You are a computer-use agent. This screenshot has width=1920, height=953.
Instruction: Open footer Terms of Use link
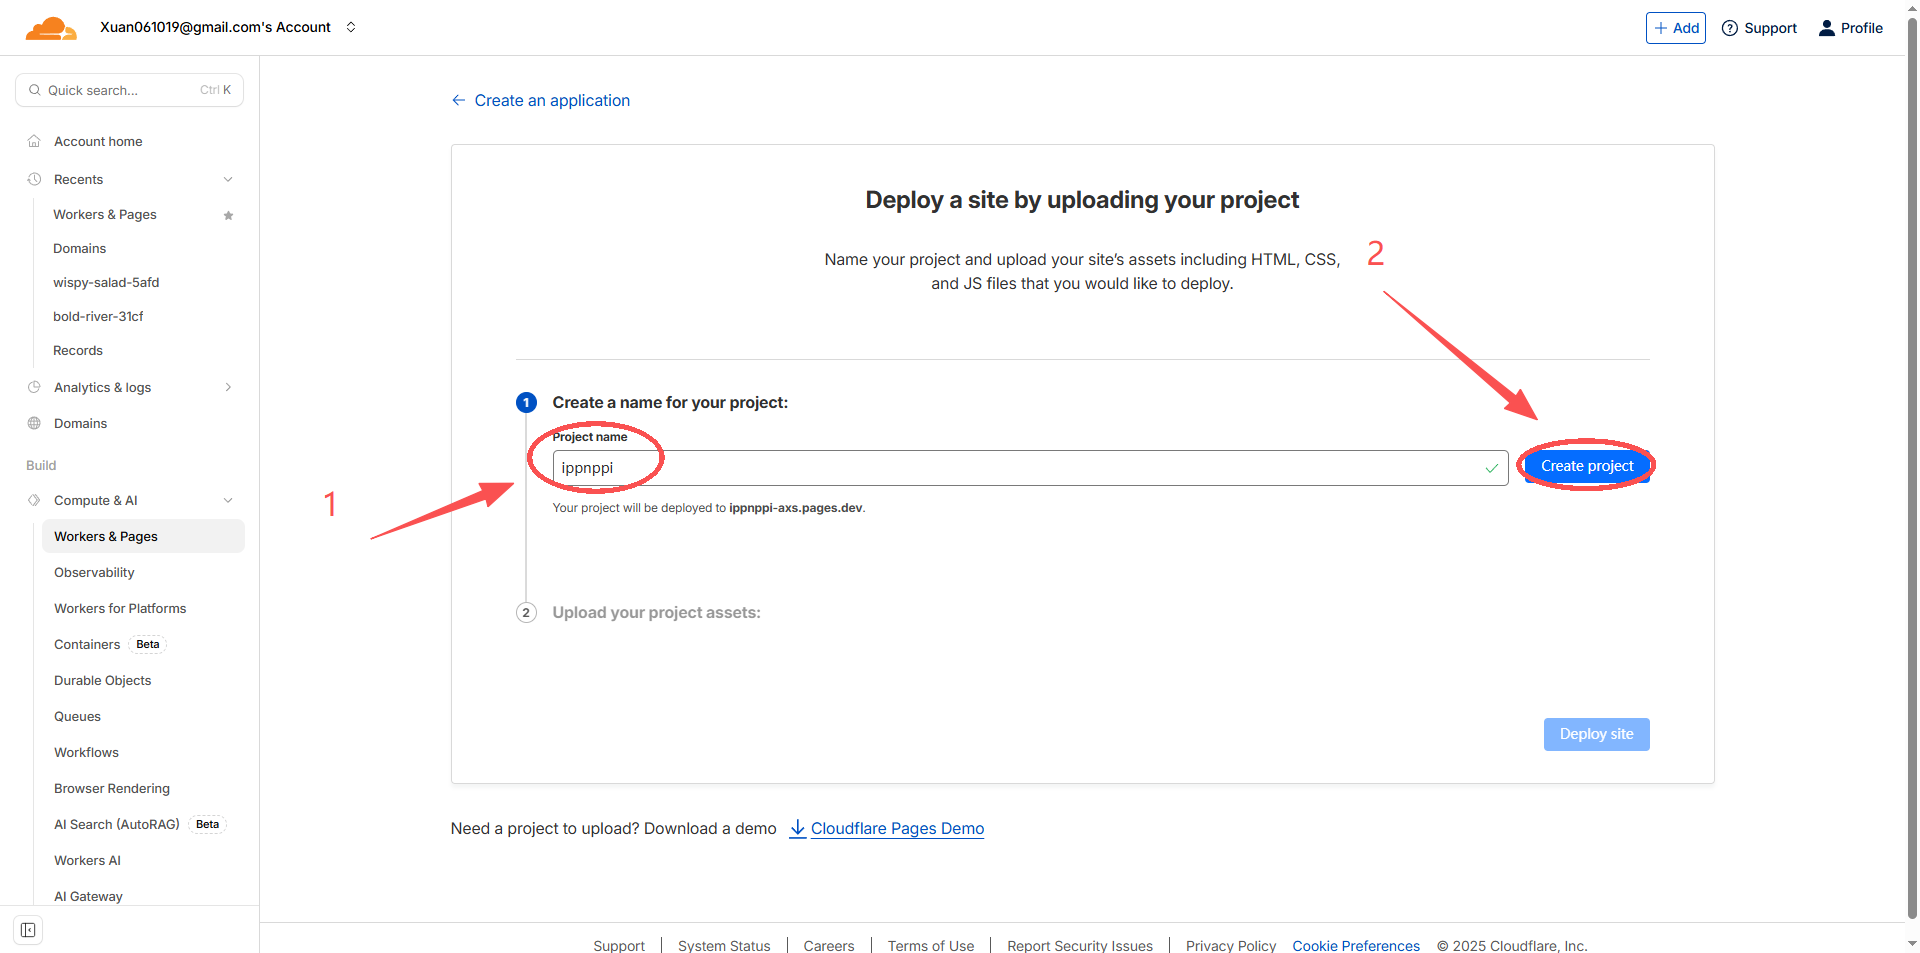pos(931,945)
